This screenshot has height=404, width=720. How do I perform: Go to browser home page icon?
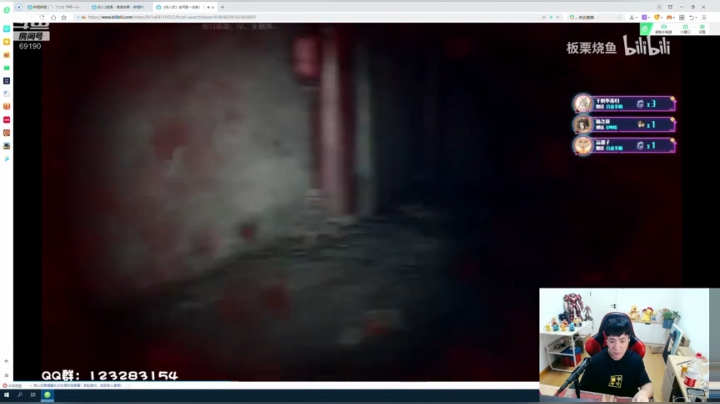[53, 17]
